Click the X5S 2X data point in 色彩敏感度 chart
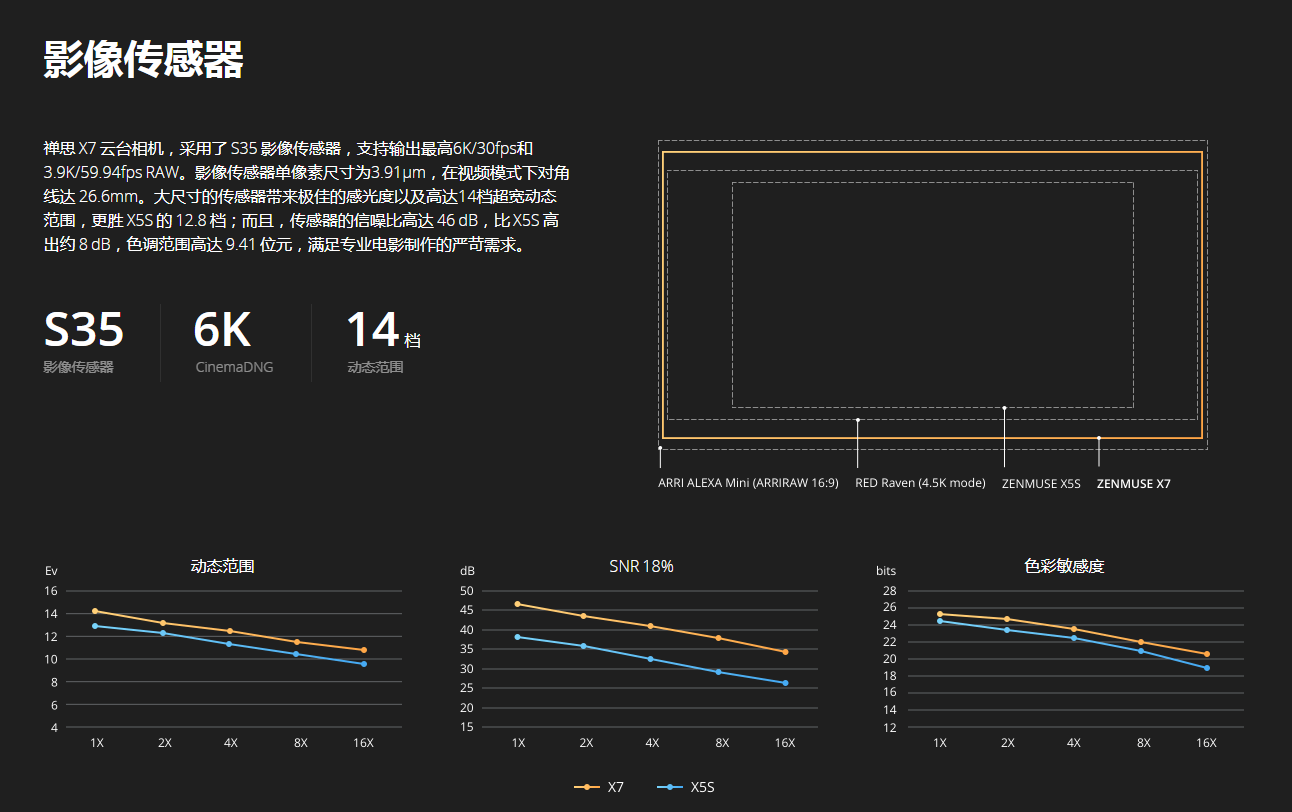The image size is (1292, 812). 1007,630
